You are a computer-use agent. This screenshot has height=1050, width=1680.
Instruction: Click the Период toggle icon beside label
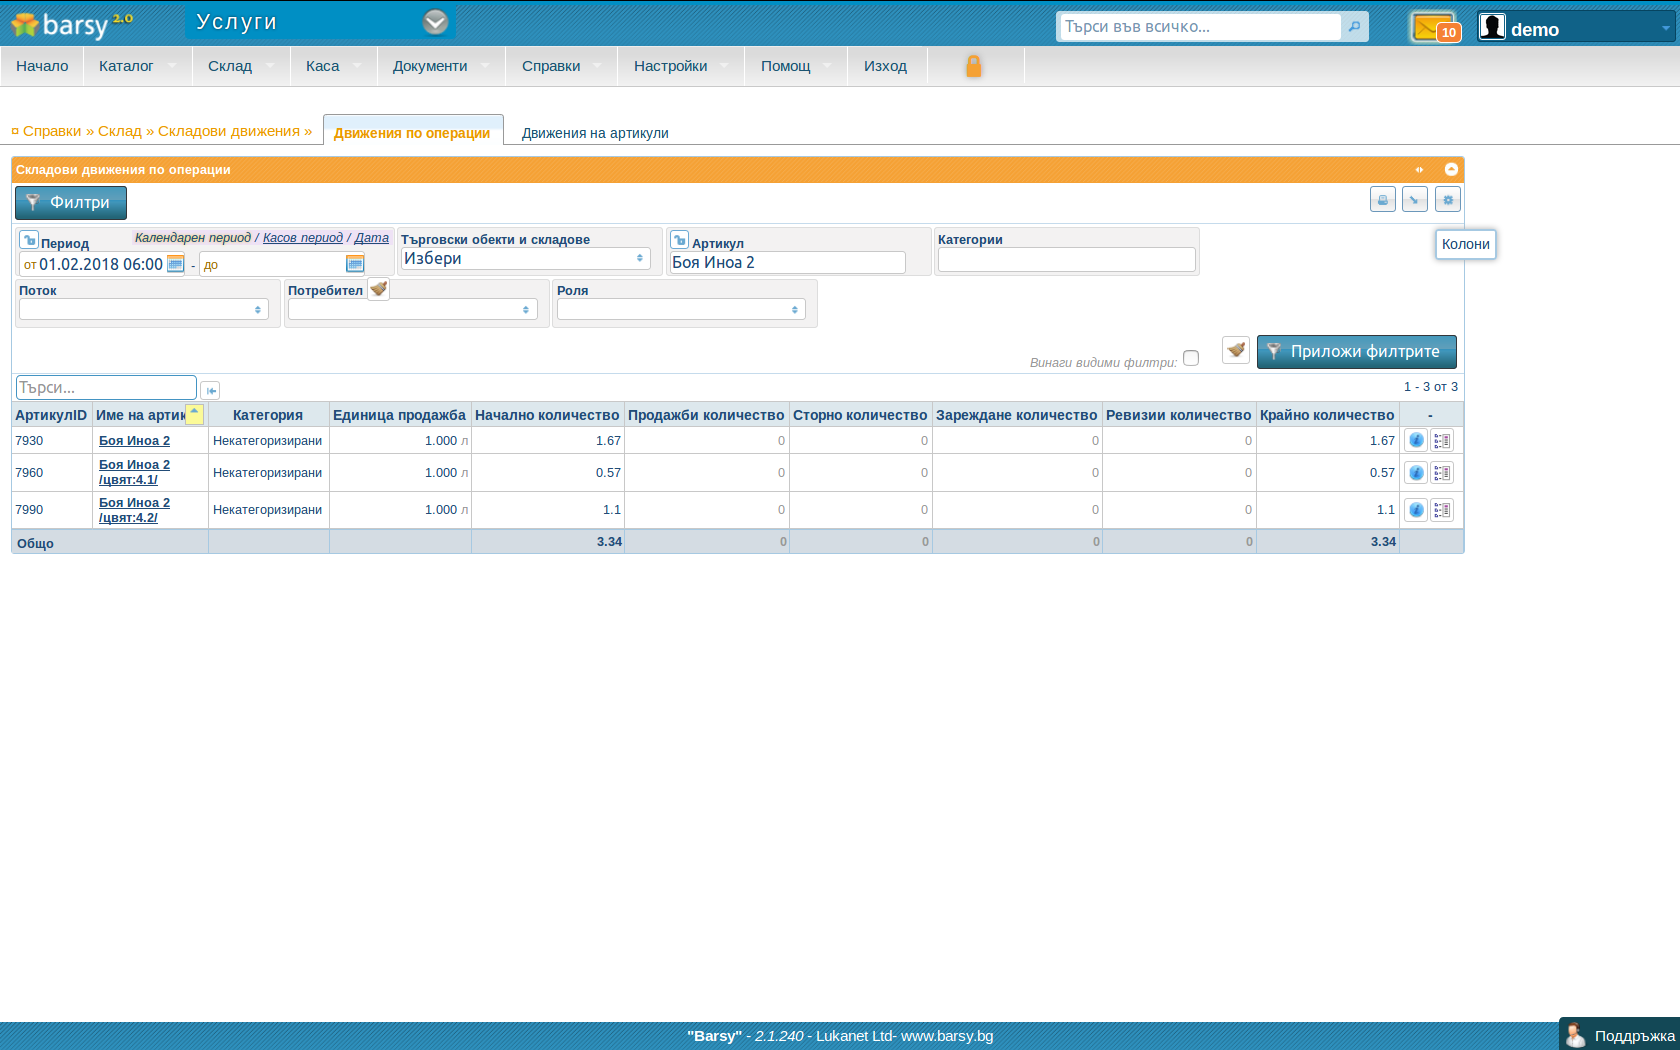pos(29,240)
